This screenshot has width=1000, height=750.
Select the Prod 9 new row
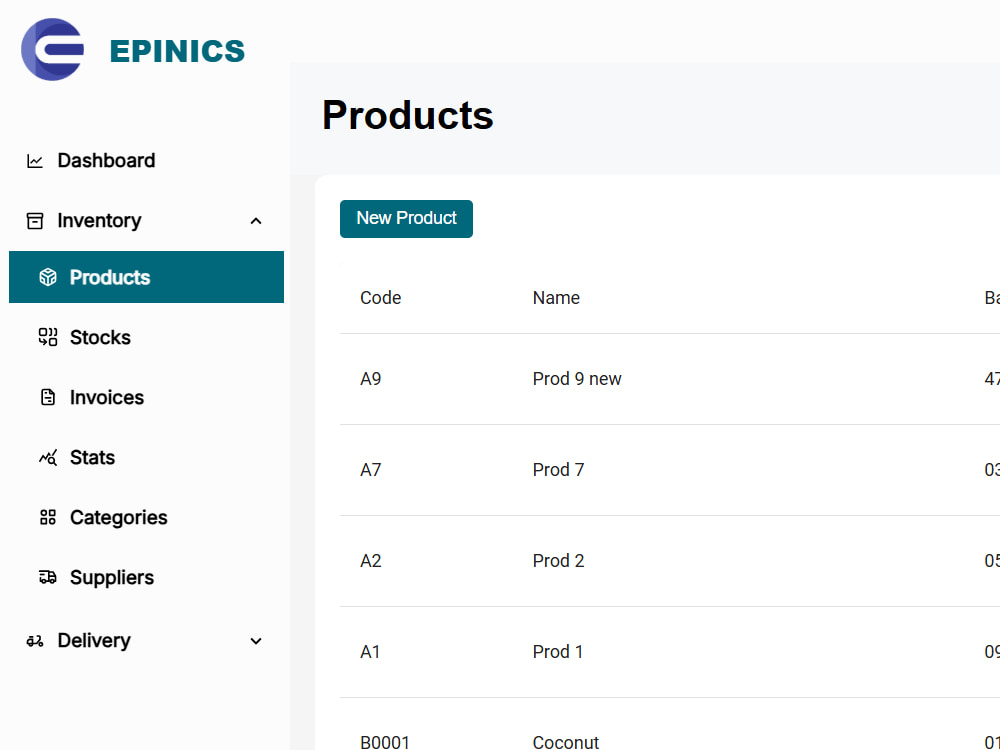[670, 379]
